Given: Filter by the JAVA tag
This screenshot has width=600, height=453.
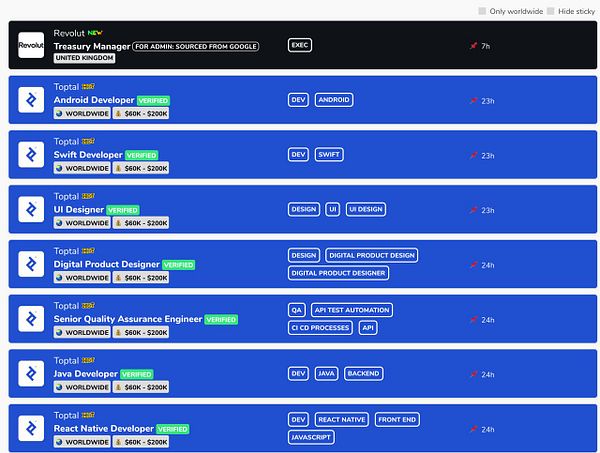Looking at the screenshot, I should coord(326,373).
